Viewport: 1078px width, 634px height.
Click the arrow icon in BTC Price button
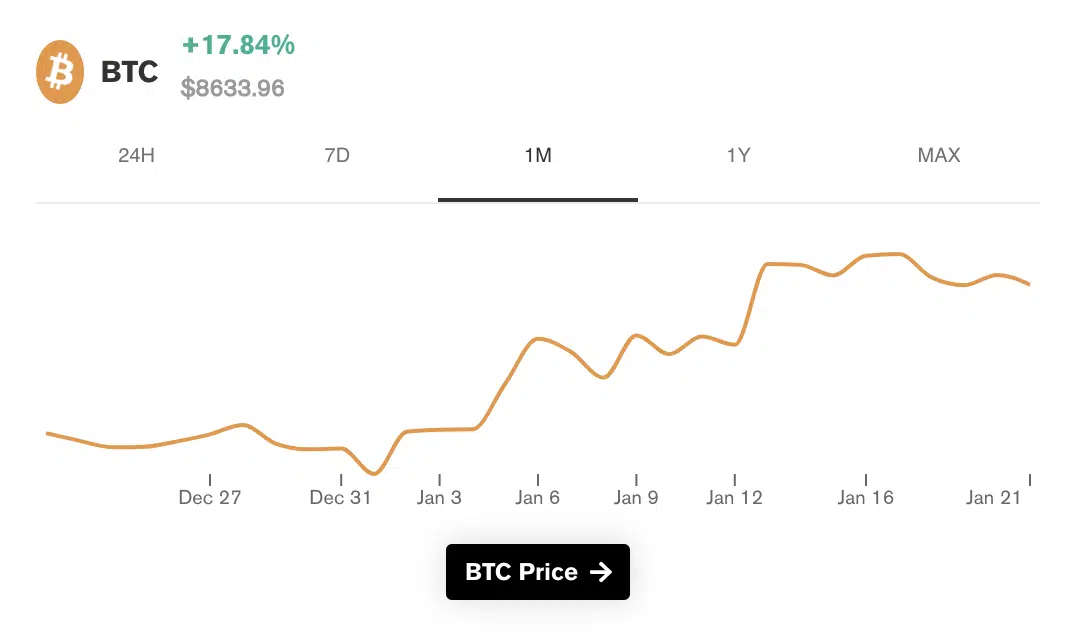(x=600, y=572)
